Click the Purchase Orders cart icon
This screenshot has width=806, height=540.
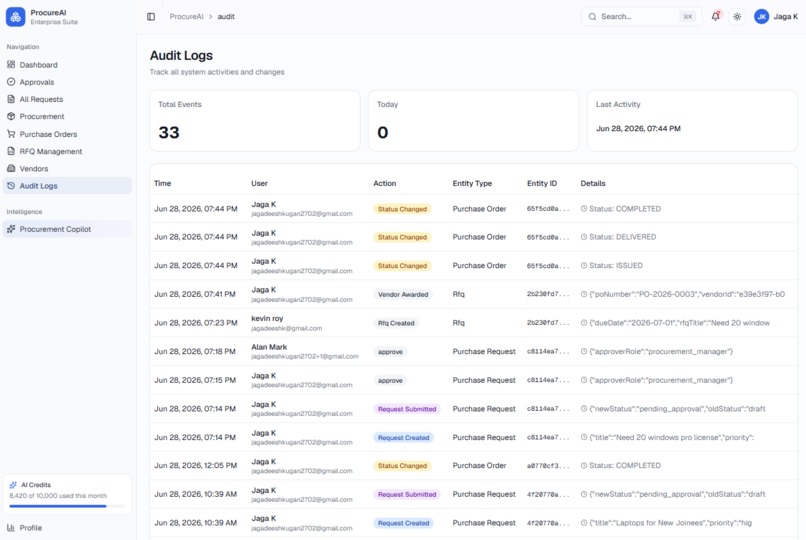(x=11, y=134)
